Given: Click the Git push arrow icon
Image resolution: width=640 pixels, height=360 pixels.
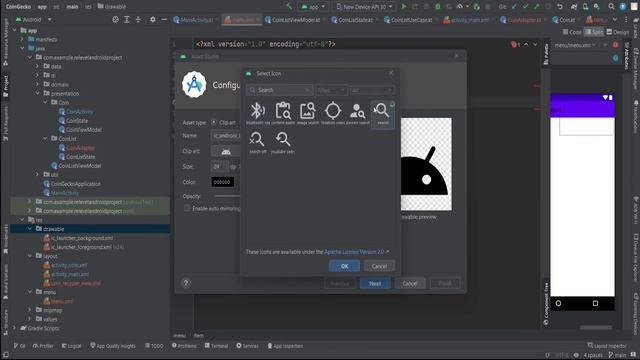Looking at the screenshot, I should pyautogui.click(x=537, y=7).
